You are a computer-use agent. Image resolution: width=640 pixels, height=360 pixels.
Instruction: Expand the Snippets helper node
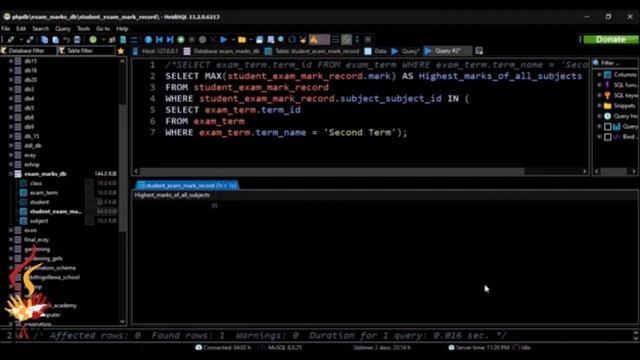599,106
